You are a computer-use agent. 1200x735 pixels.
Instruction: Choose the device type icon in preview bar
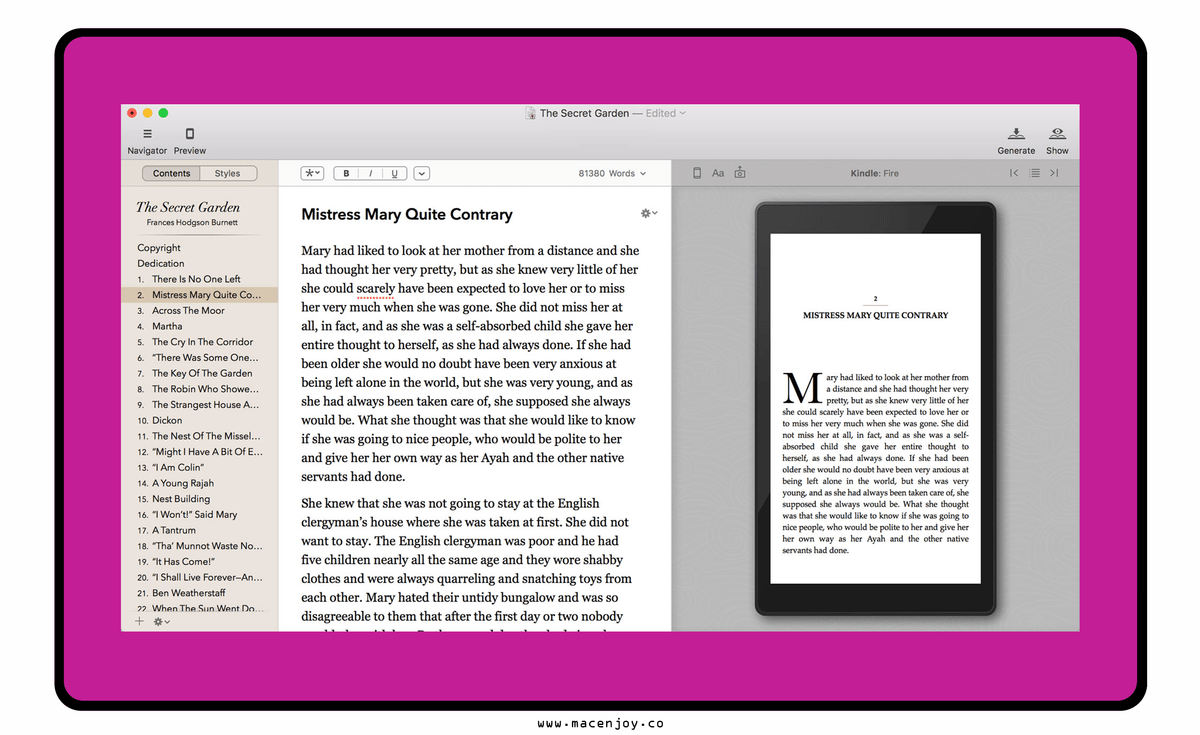(x=697, y=173)
